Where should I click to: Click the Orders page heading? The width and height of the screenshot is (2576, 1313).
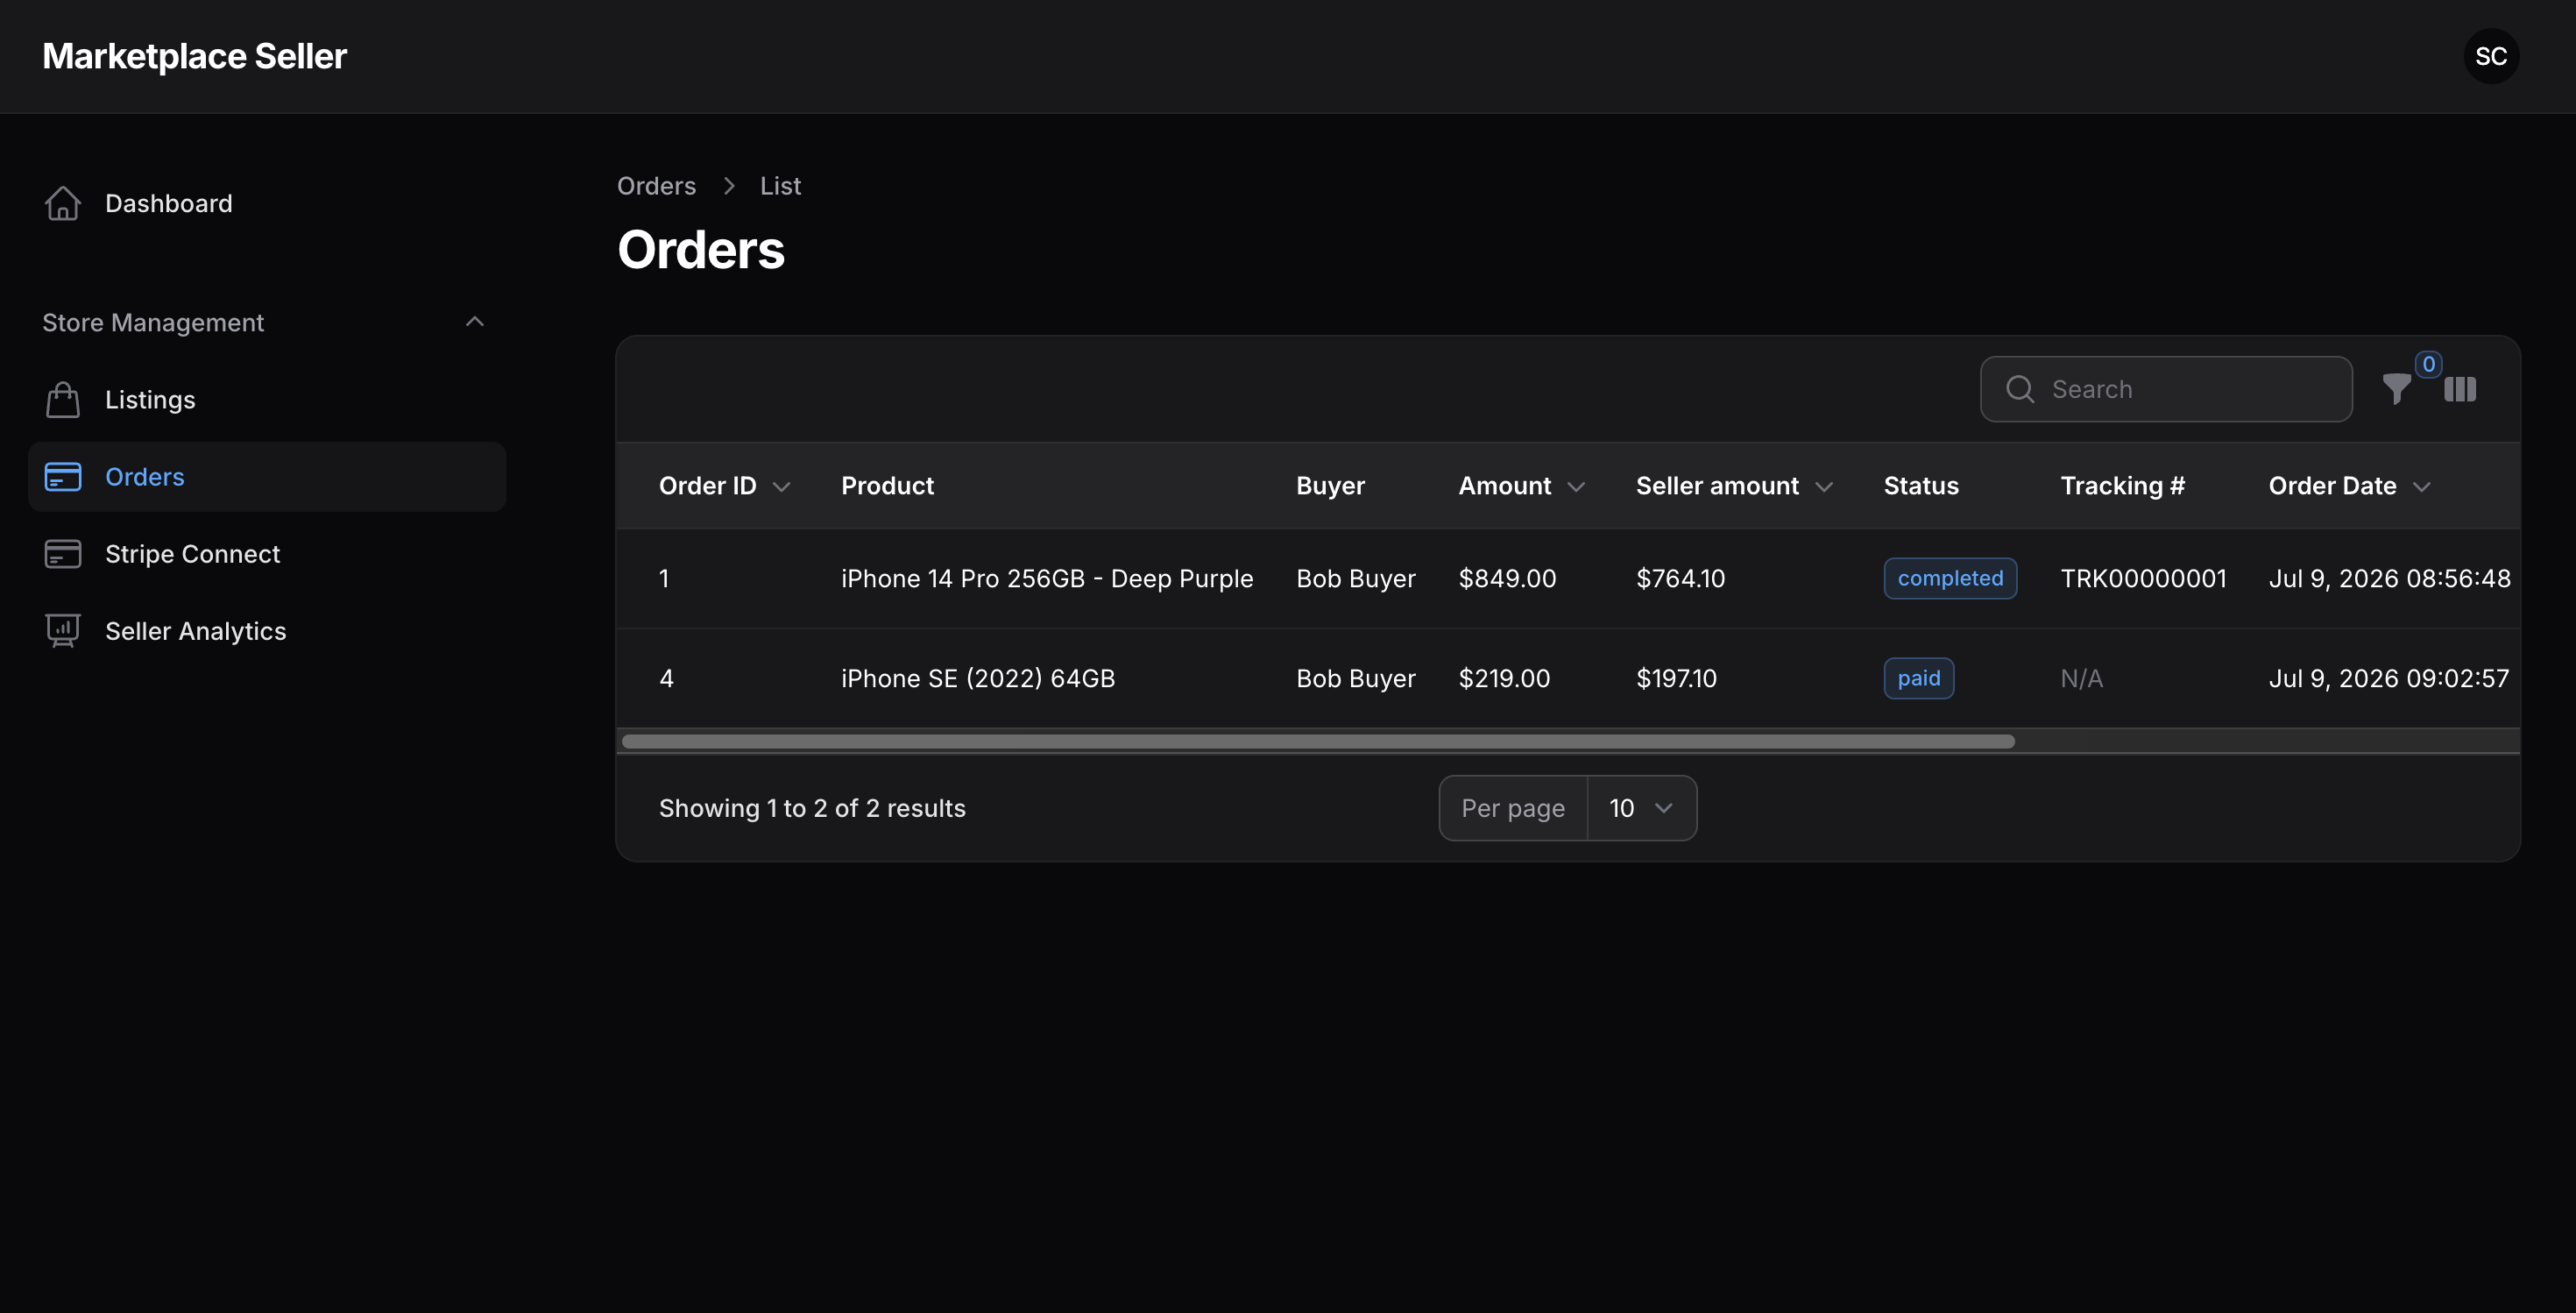[x=701, y=249]
